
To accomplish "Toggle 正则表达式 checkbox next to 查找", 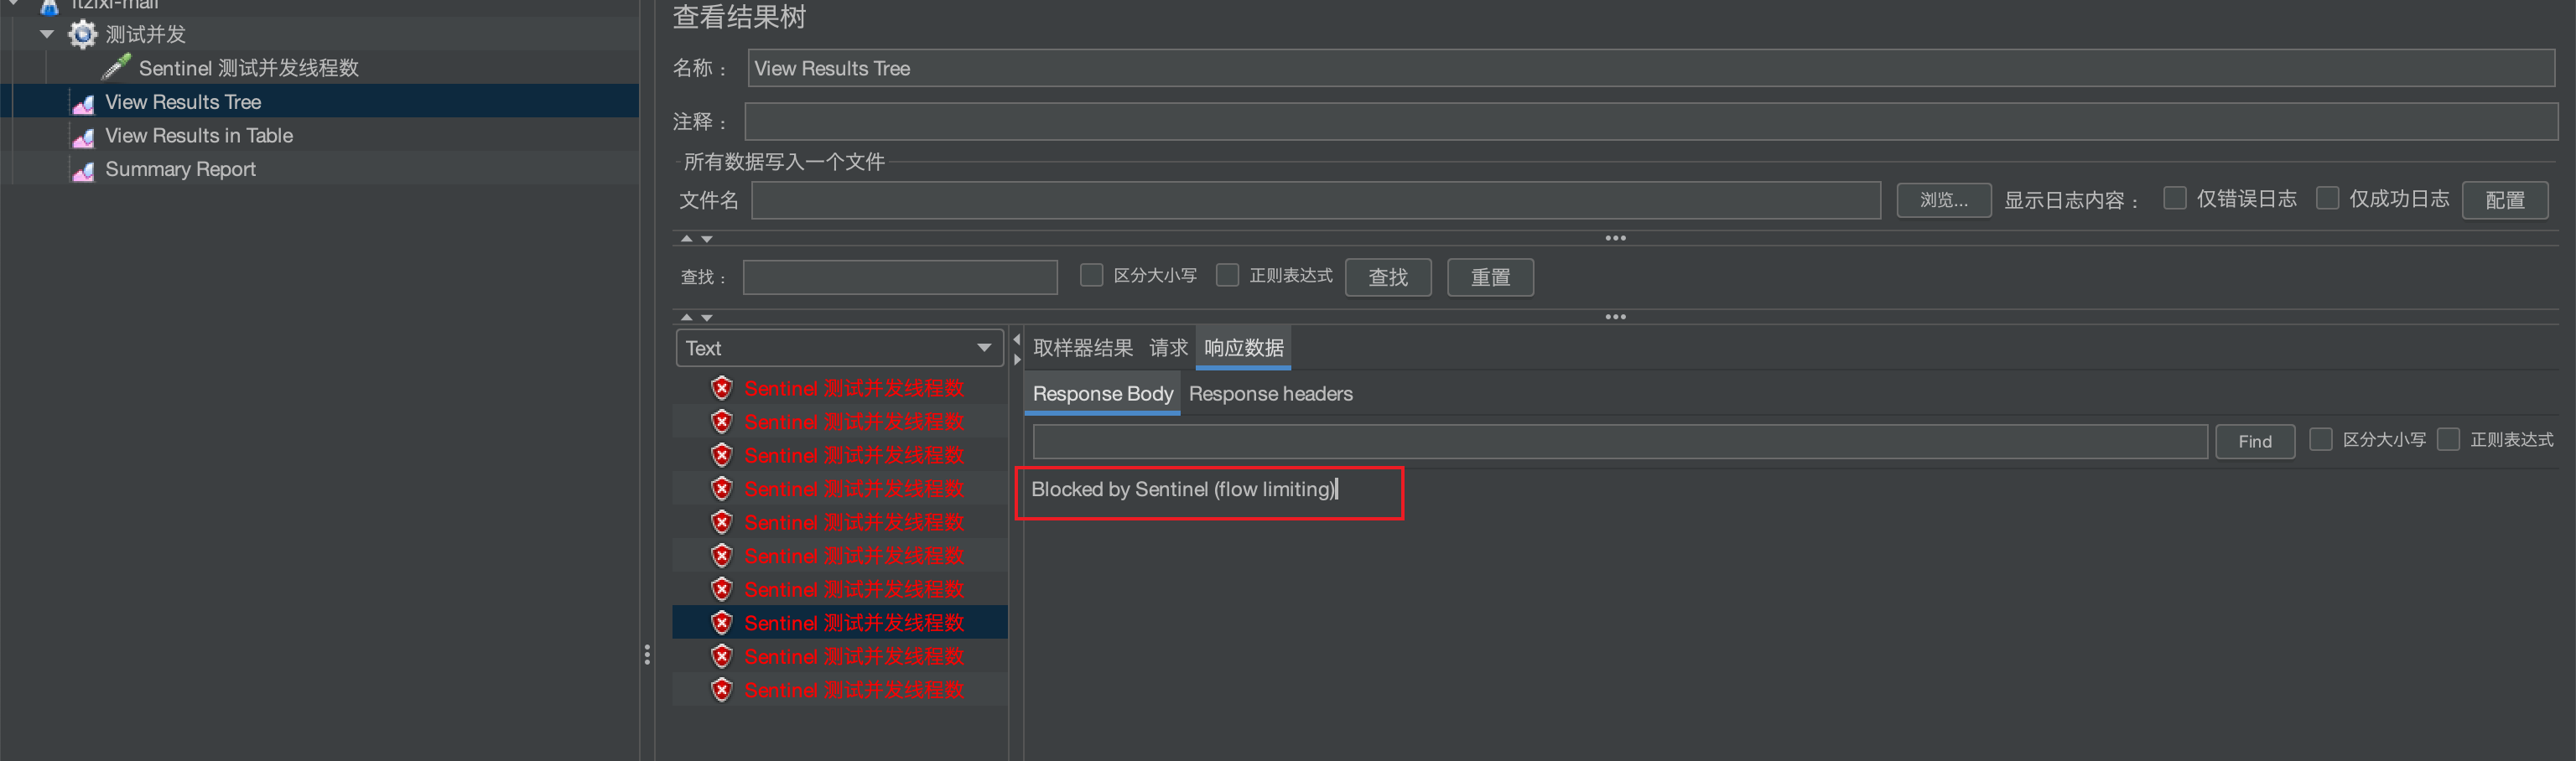I will (1227, 275).
